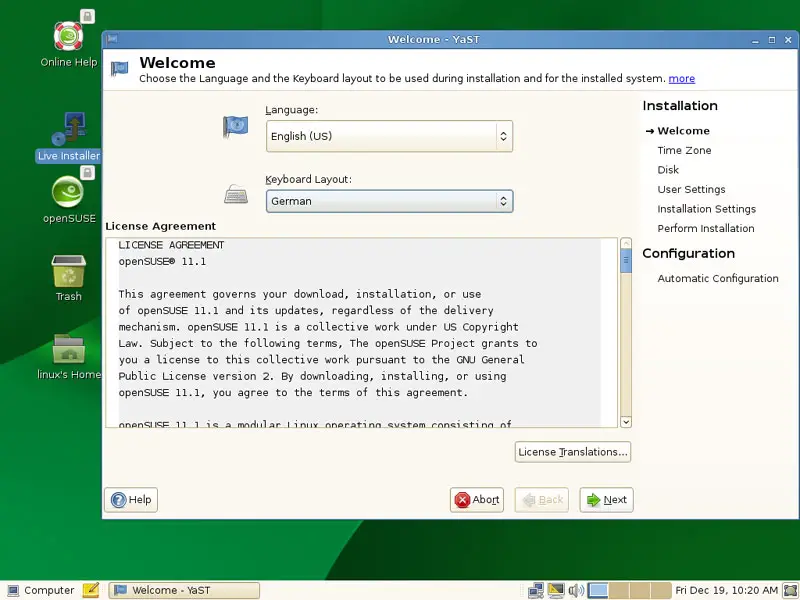Click the Computer menu button in taskbar
Image resolution: width=800 pixels, height=600 pixels.
click(x=41, y=590)
